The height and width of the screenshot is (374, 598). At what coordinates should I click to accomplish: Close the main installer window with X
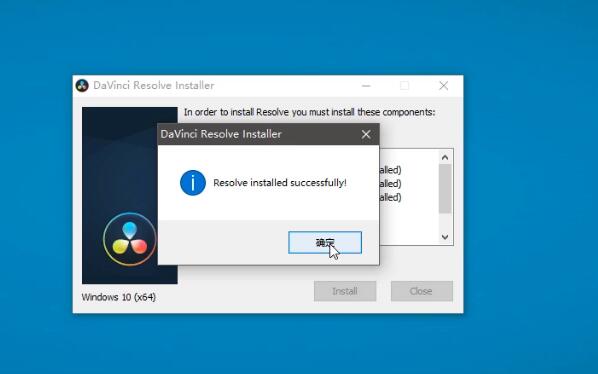tap(444, 86)
